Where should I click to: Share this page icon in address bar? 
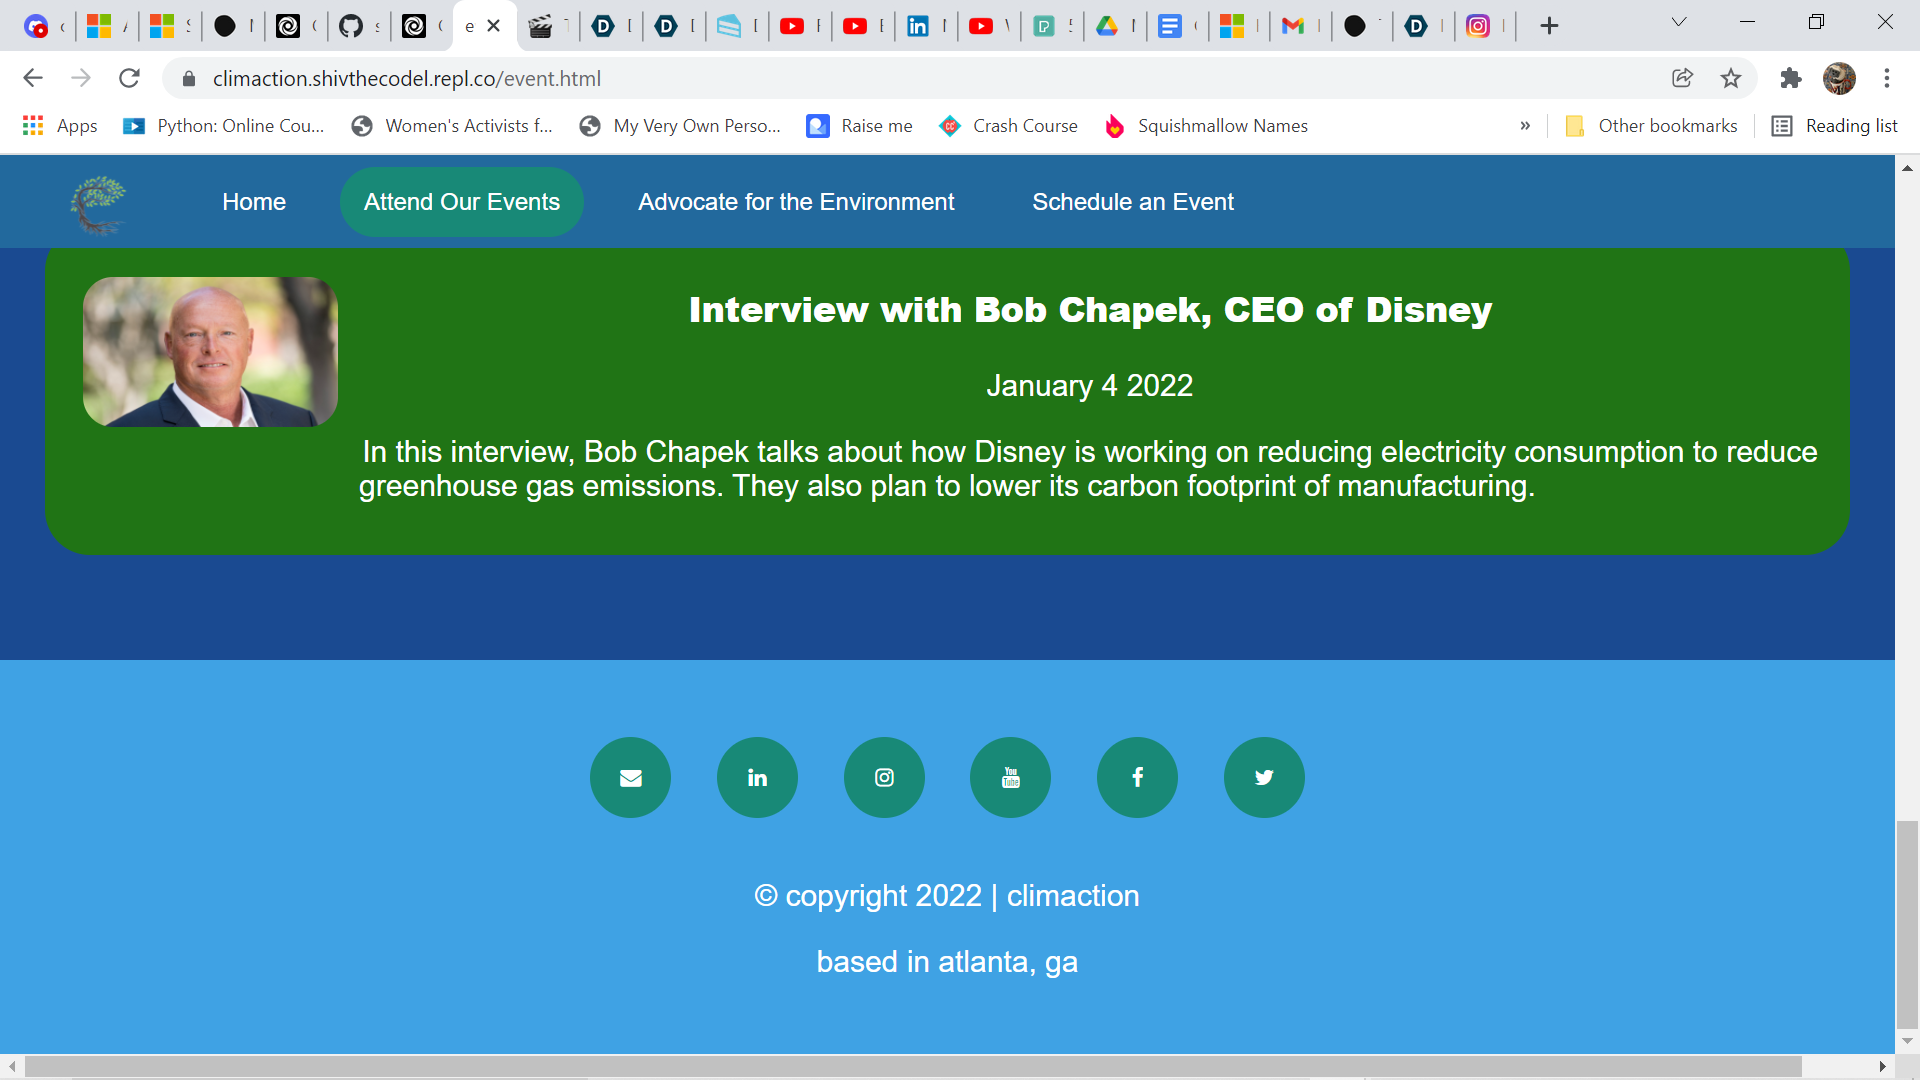point(1682,78)
